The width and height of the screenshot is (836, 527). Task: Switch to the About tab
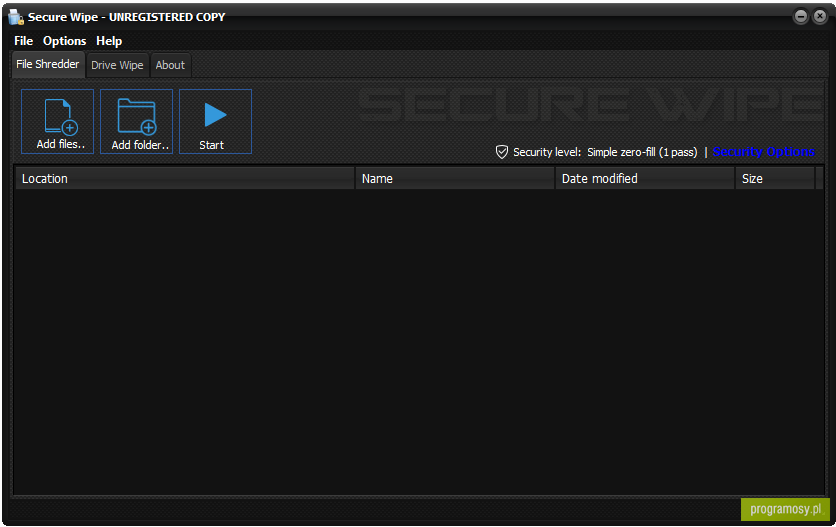pos(171,65)
